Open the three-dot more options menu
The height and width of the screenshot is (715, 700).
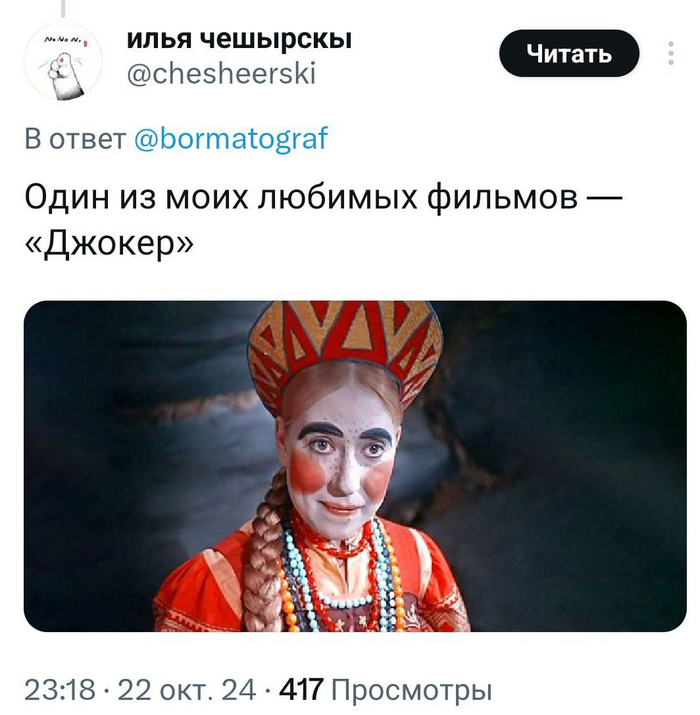click(x=670, y=53)
